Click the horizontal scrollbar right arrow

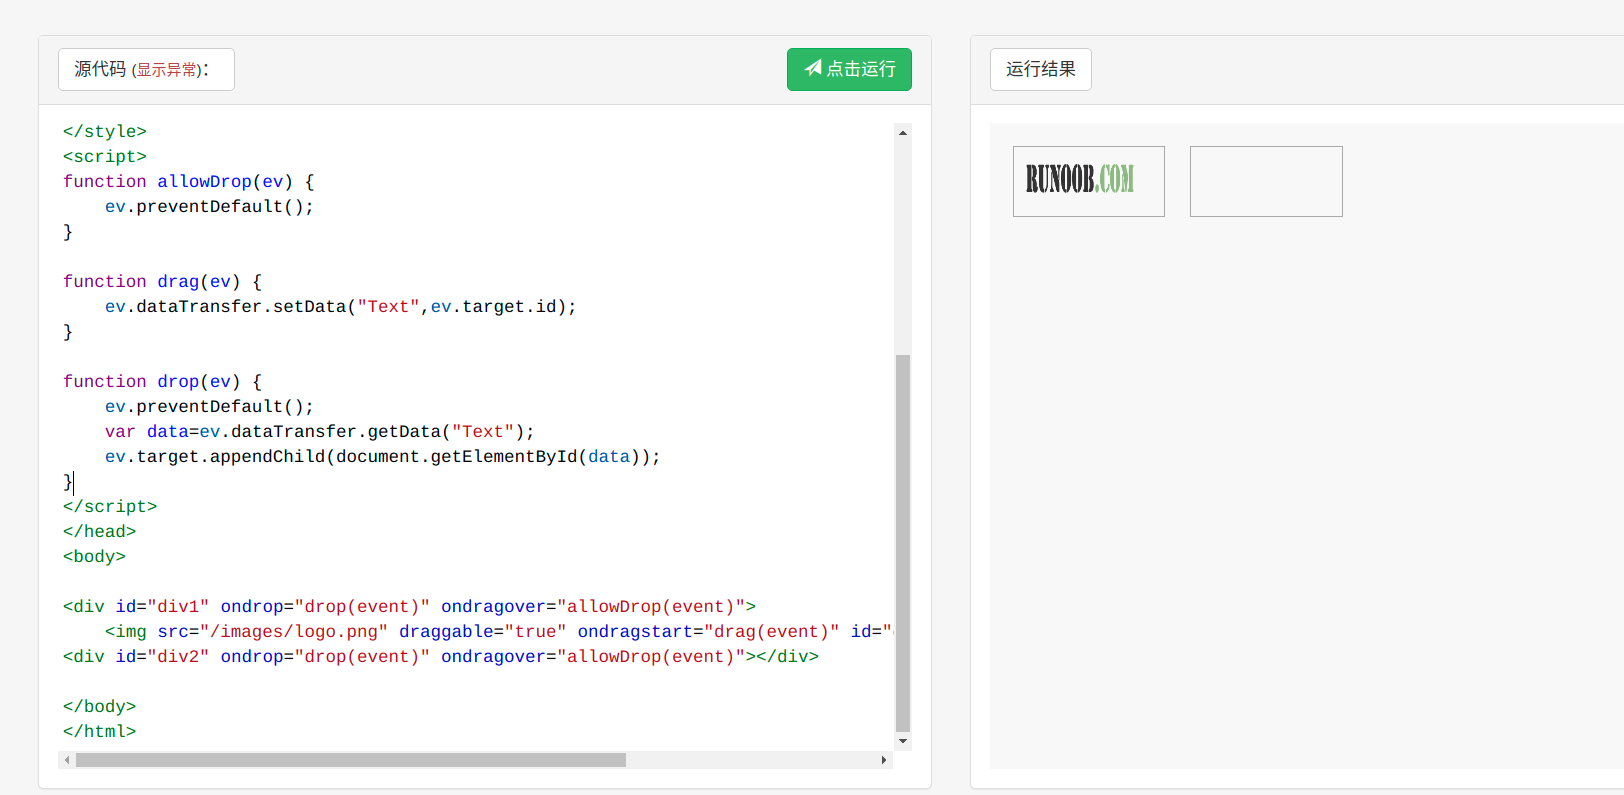point(883,760)
